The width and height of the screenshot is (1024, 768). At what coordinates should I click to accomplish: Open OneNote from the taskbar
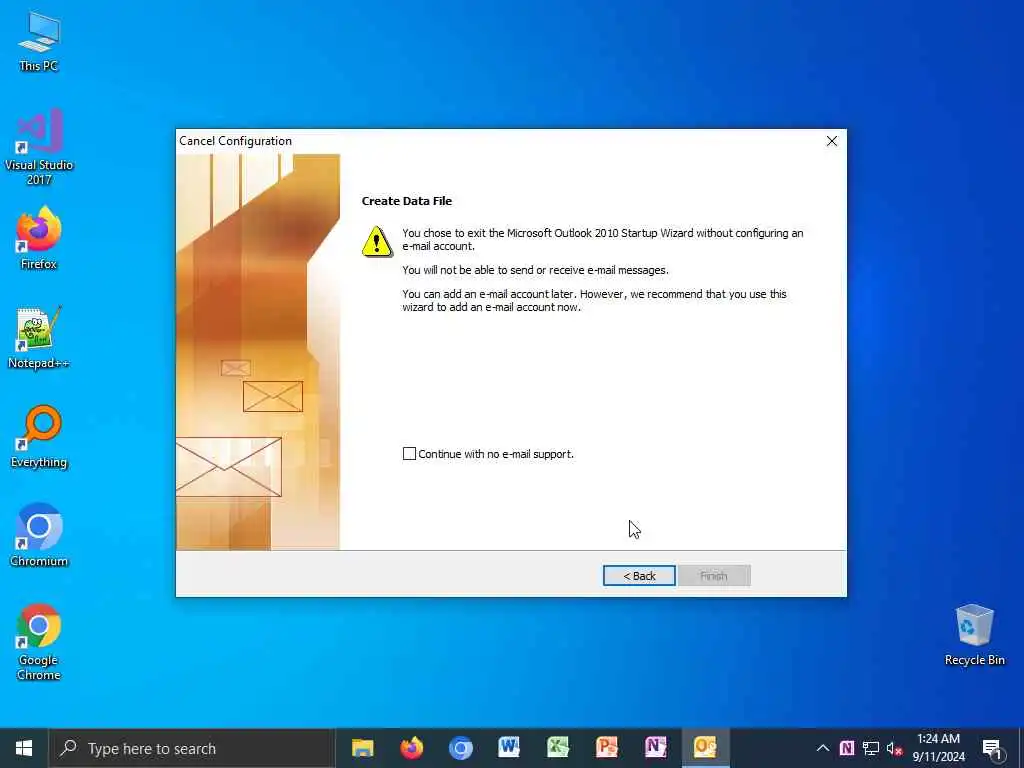pyautogui.click(x=656, y=748)
